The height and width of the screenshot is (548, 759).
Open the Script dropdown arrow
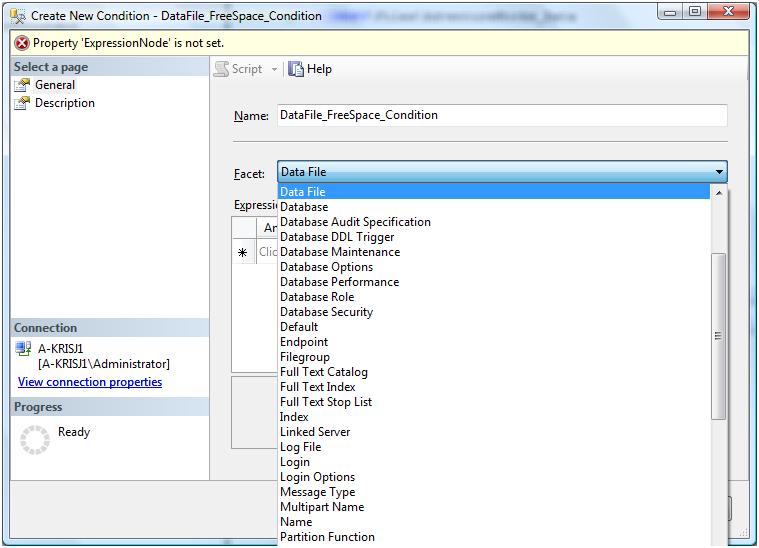(274, 69)
